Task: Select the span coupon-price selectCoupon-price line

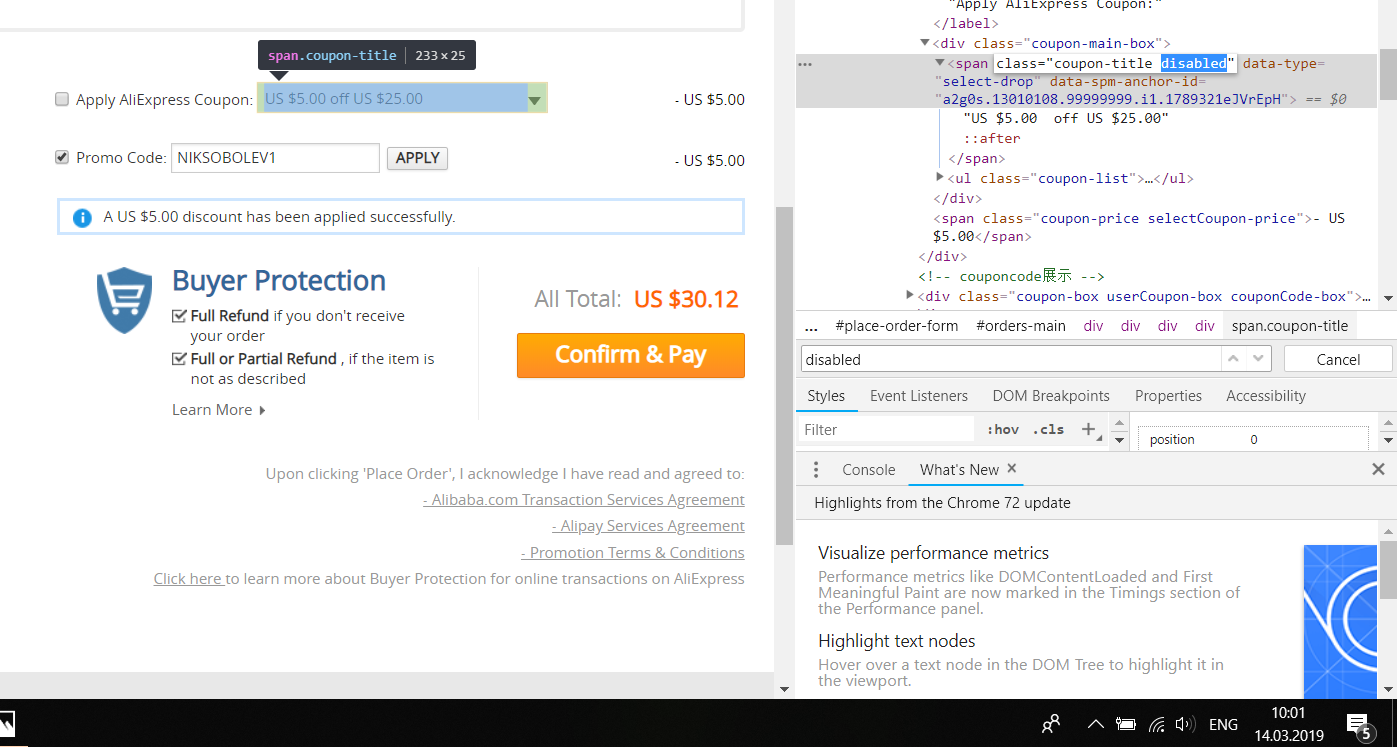Action: 1139,227
